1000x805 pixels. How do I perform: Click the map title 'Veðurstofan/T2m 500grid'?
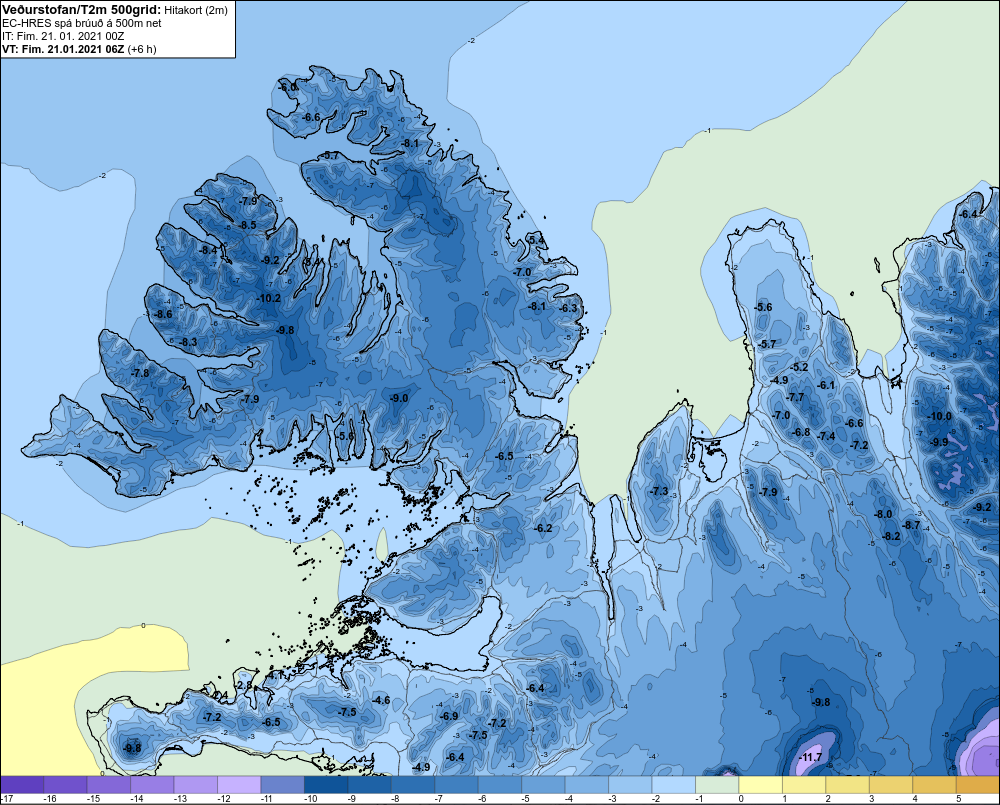pyautogui.click(x=82, y=10)
